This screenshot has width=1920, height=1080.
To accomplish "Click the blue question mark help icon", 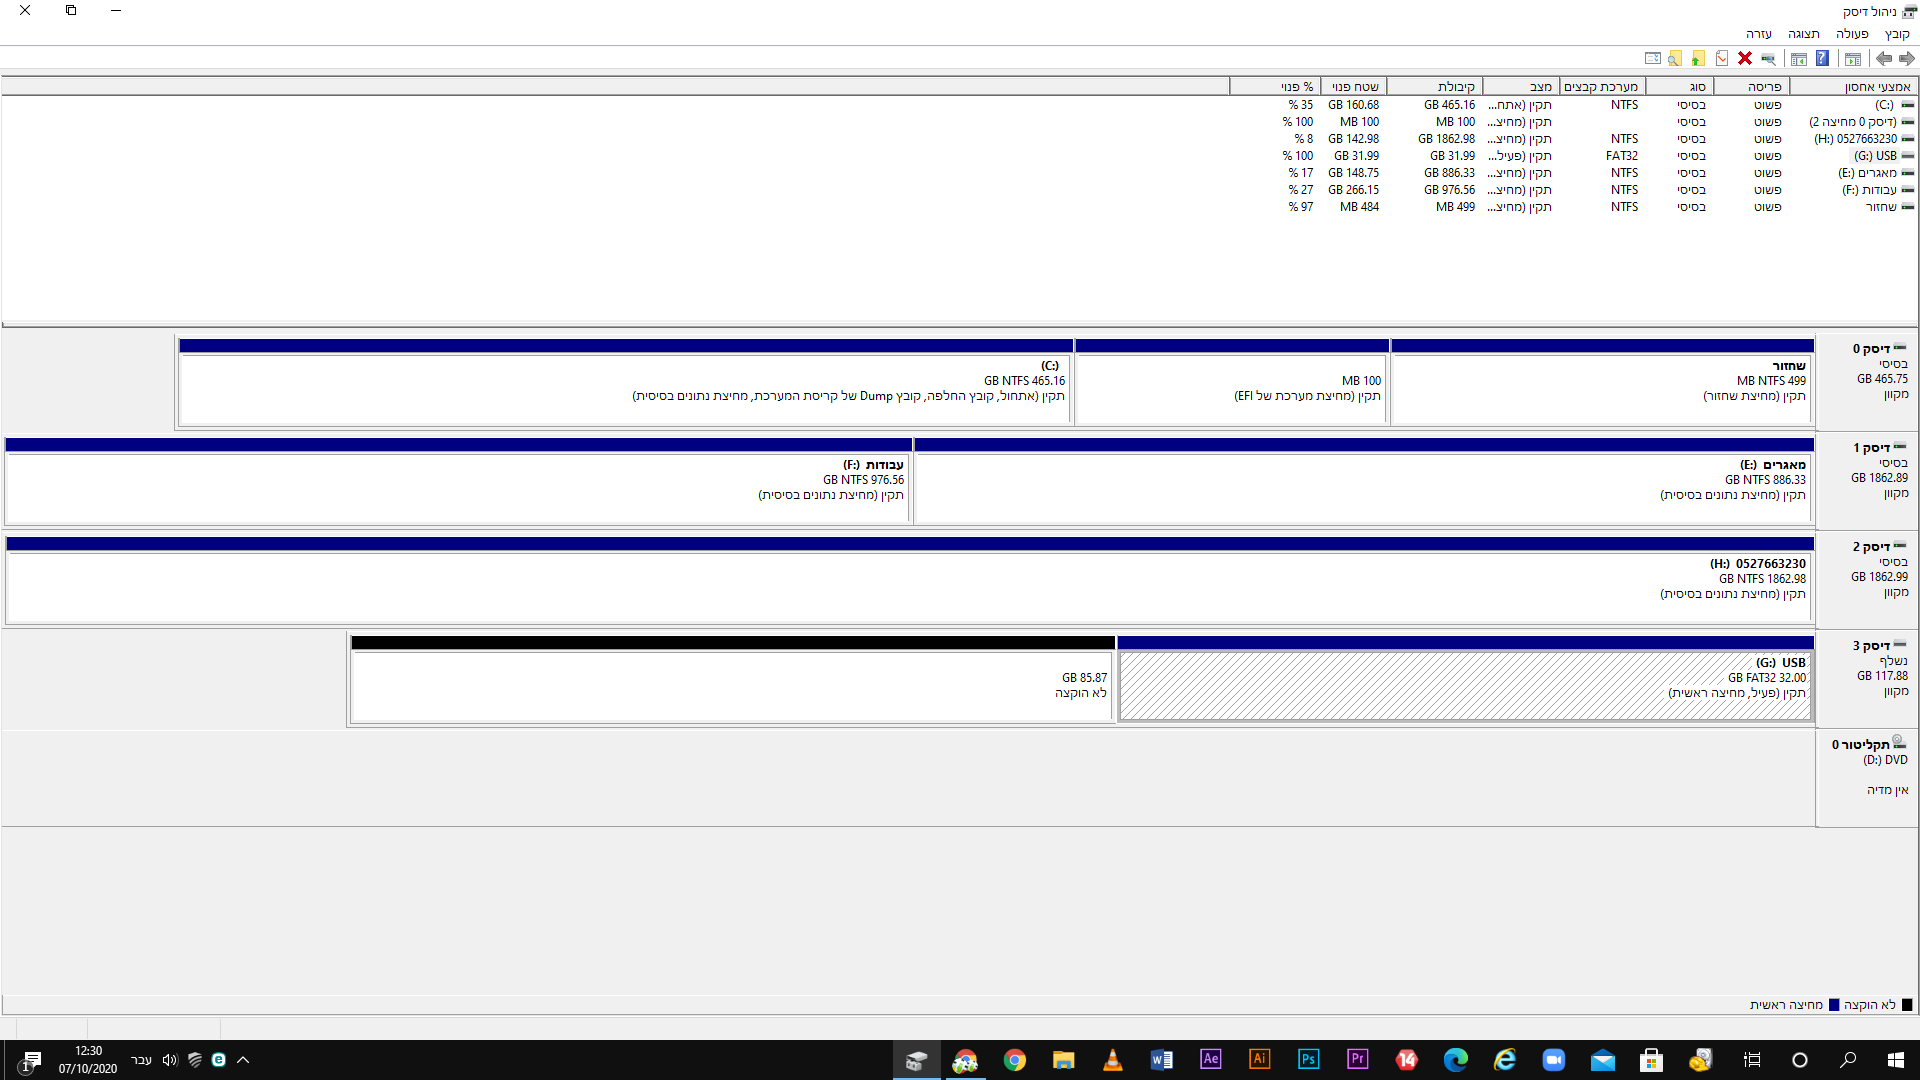I will [1822, 58].
